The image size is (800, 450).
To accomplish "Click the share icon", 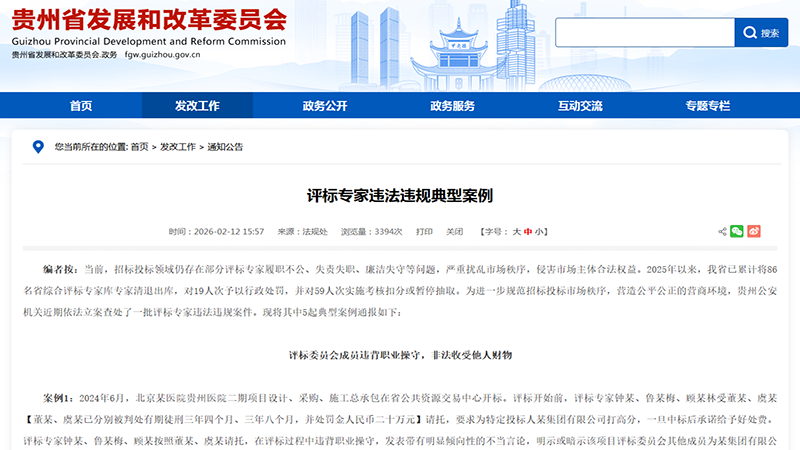I will (x=722, y=232).
